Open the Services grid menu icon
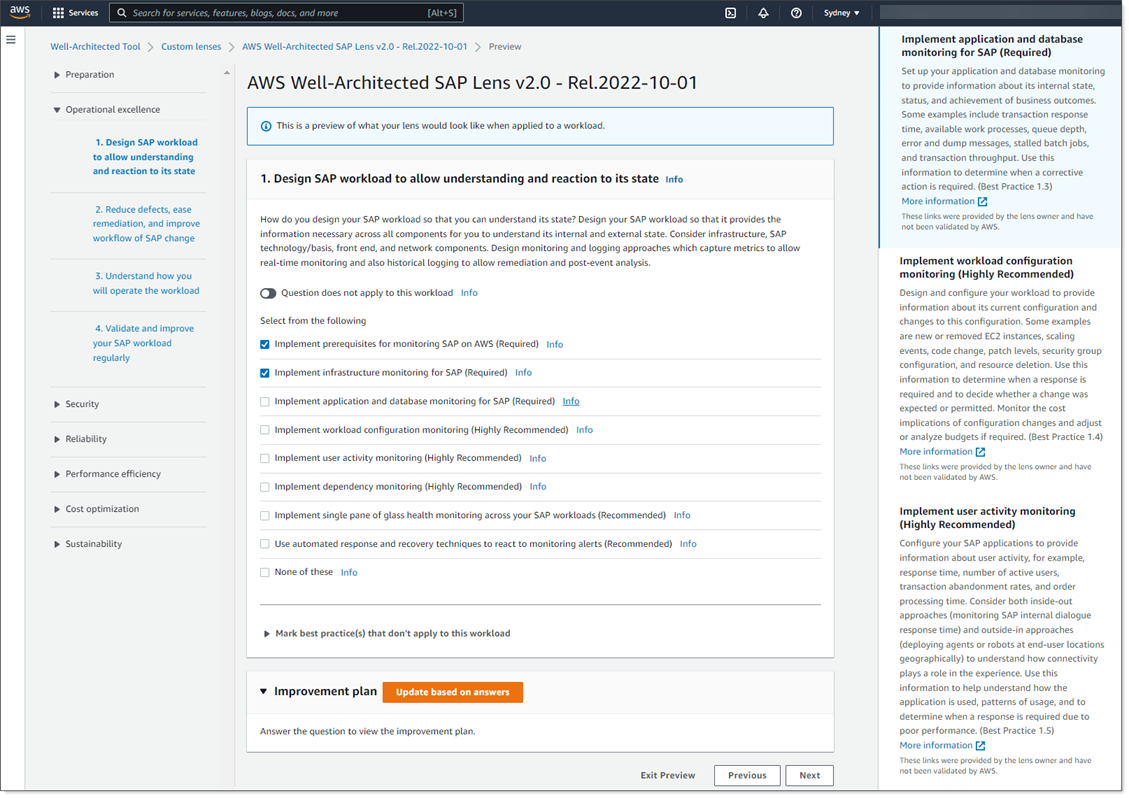Screen dimensions: 1129x798 pyautogui.click(x=58, y=13)
